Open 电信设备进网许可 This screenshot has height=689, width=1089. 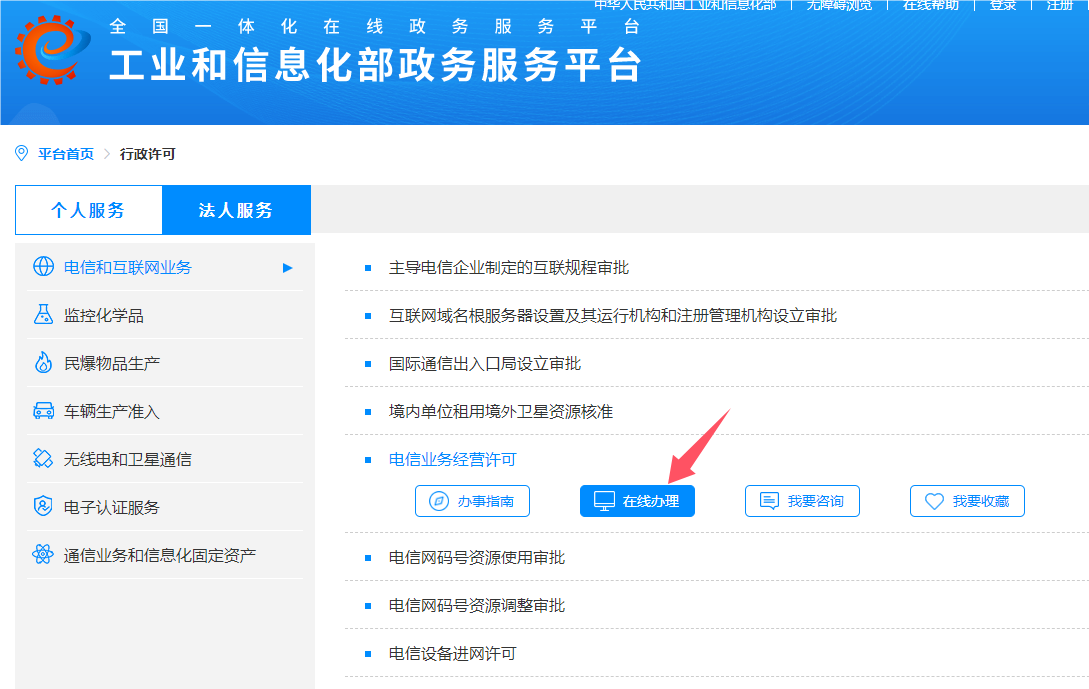(x=453, y=653)
